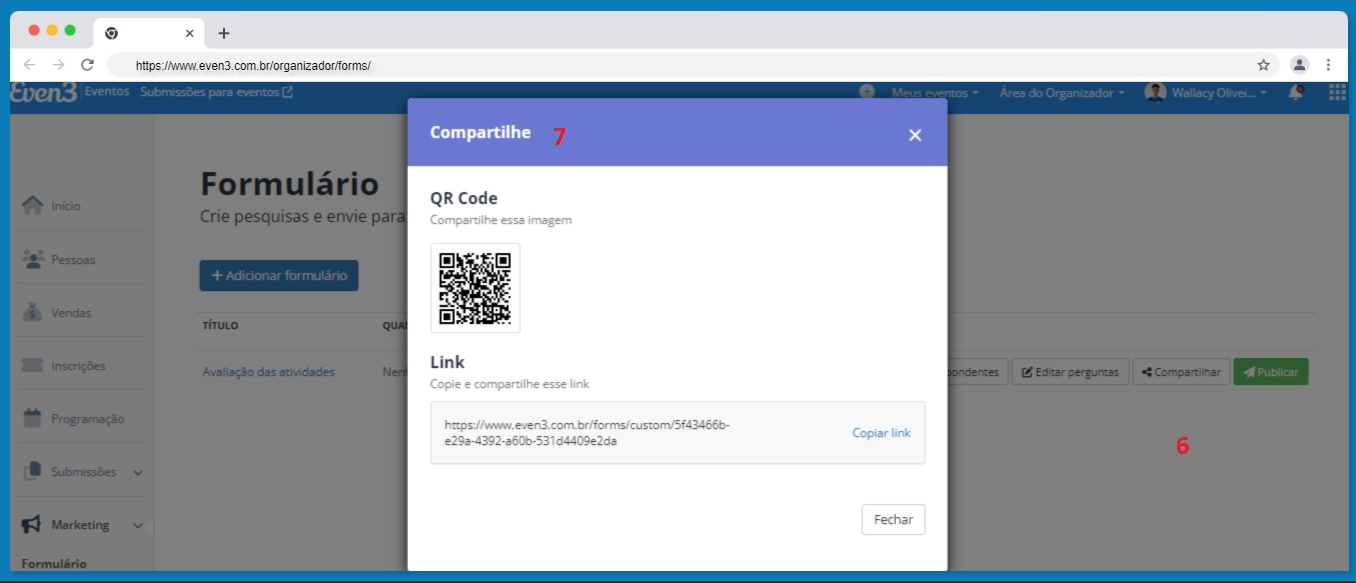1356x583 pixels.
Task: Click the Vendas money bag icon
Action: pyautogui.click(x=33, y=312)
